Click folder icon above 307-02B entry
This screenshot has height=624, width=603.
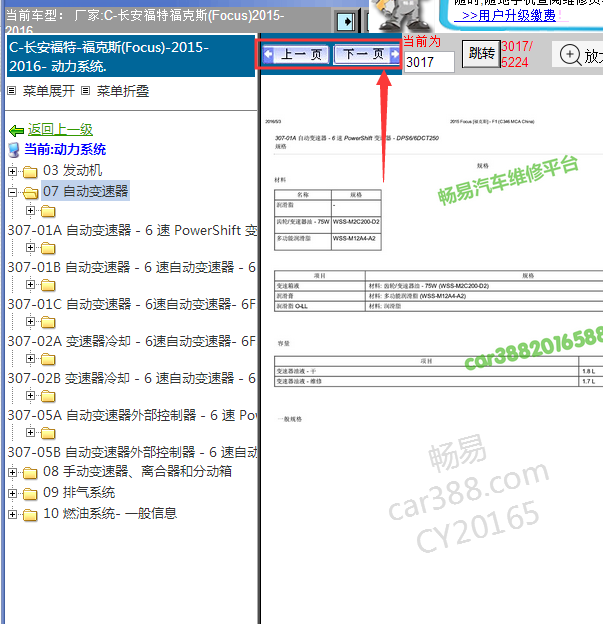[48, 359]
